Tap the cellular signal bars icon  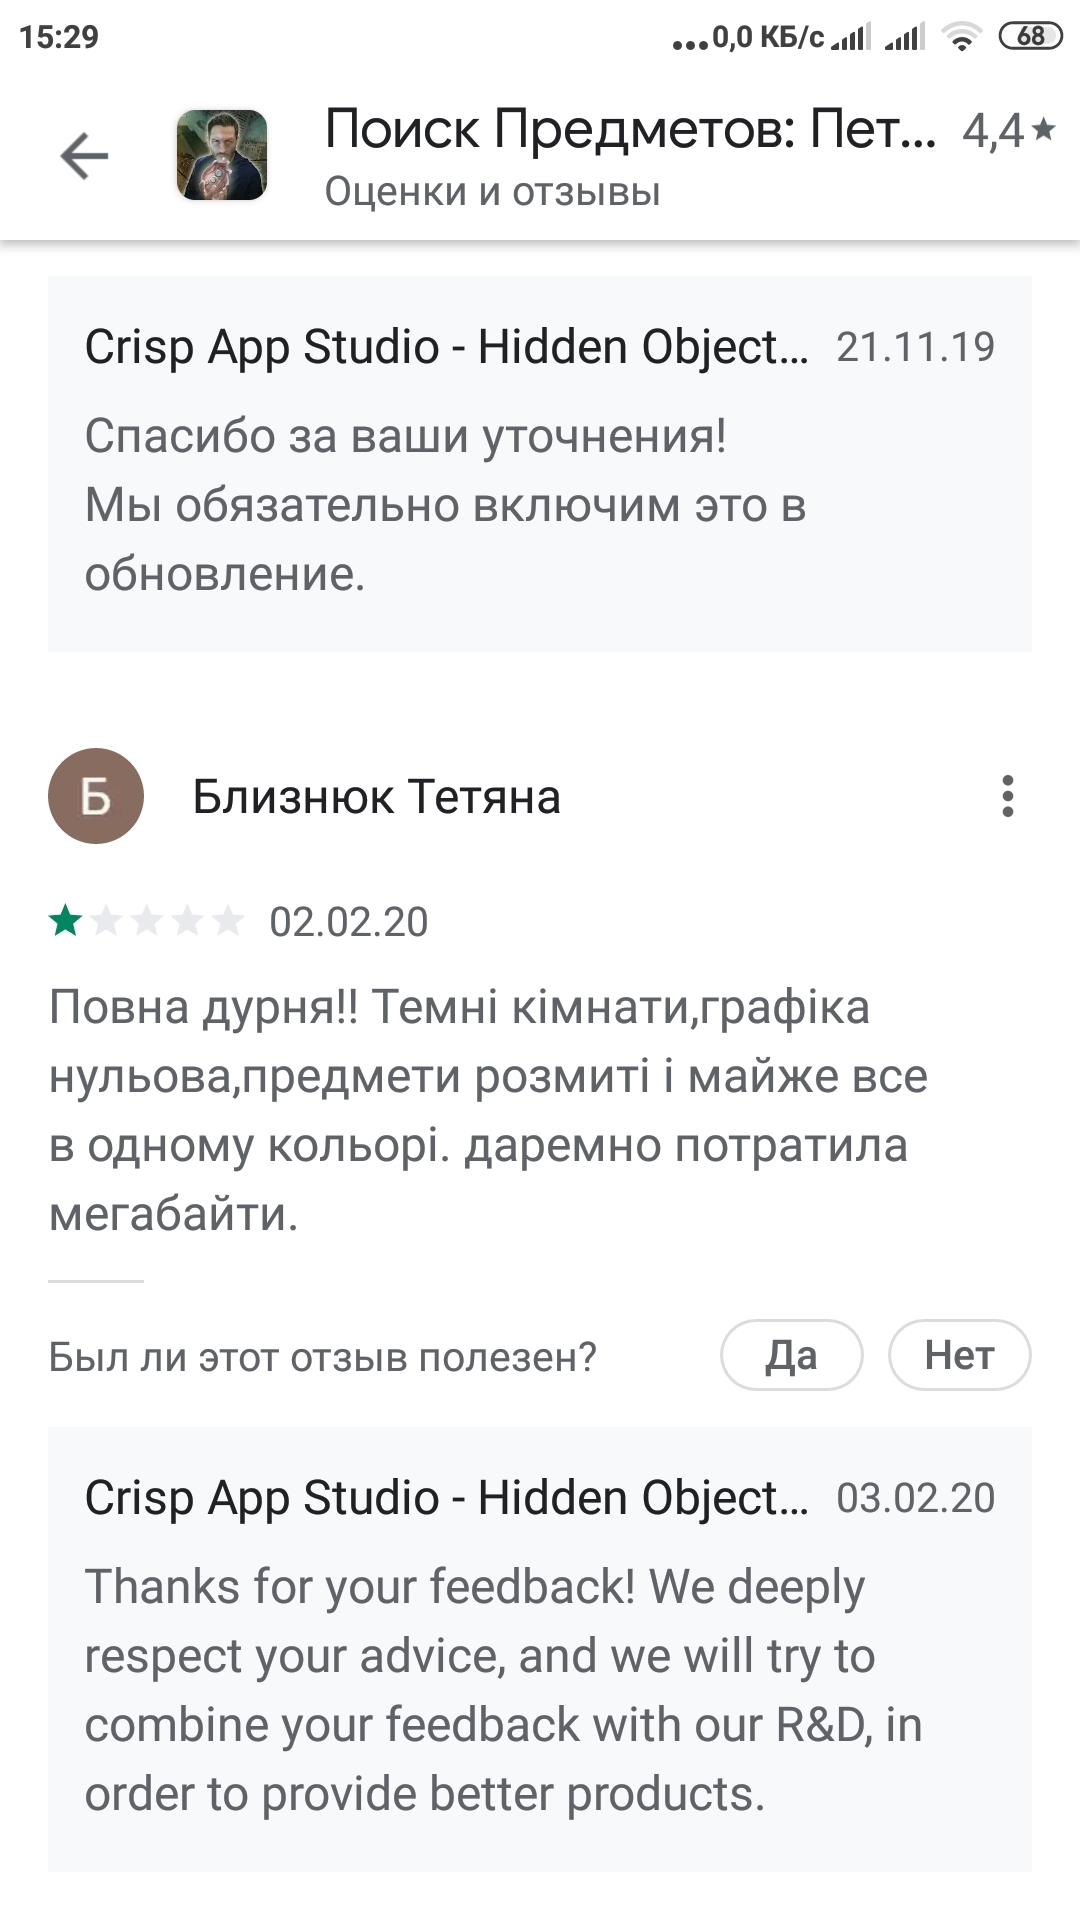coord(851,38)
